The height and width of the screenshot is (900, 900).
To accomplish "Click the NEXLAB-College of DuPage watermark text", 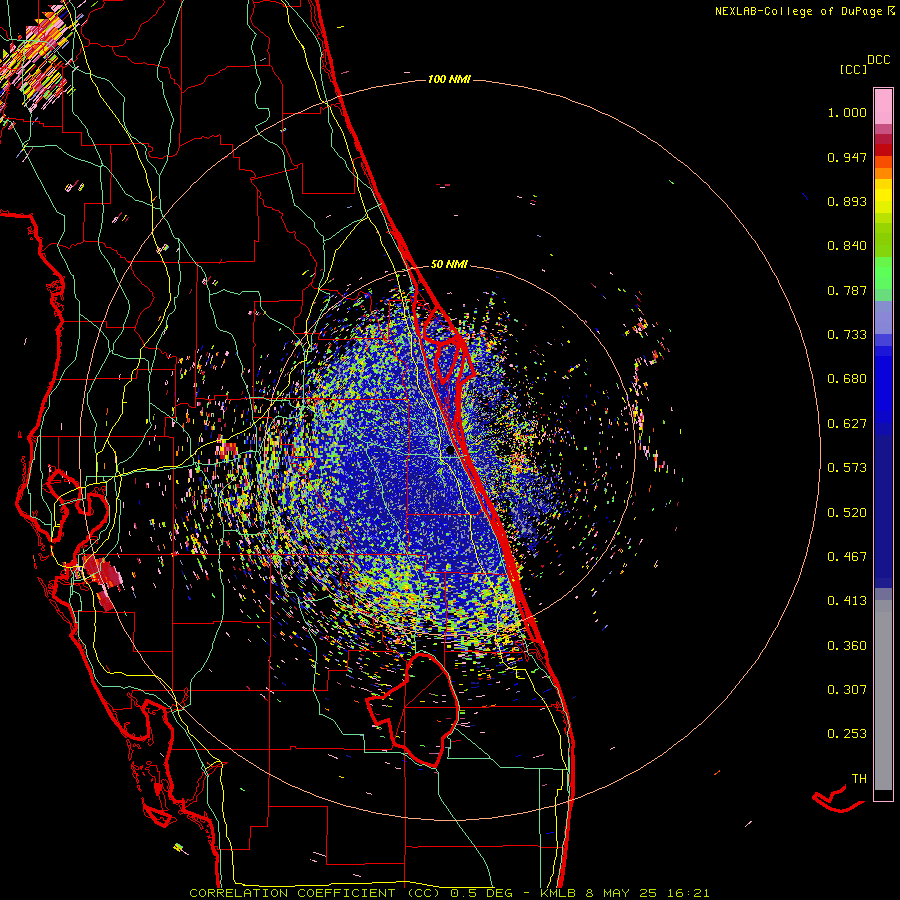I will click(800, 11).
